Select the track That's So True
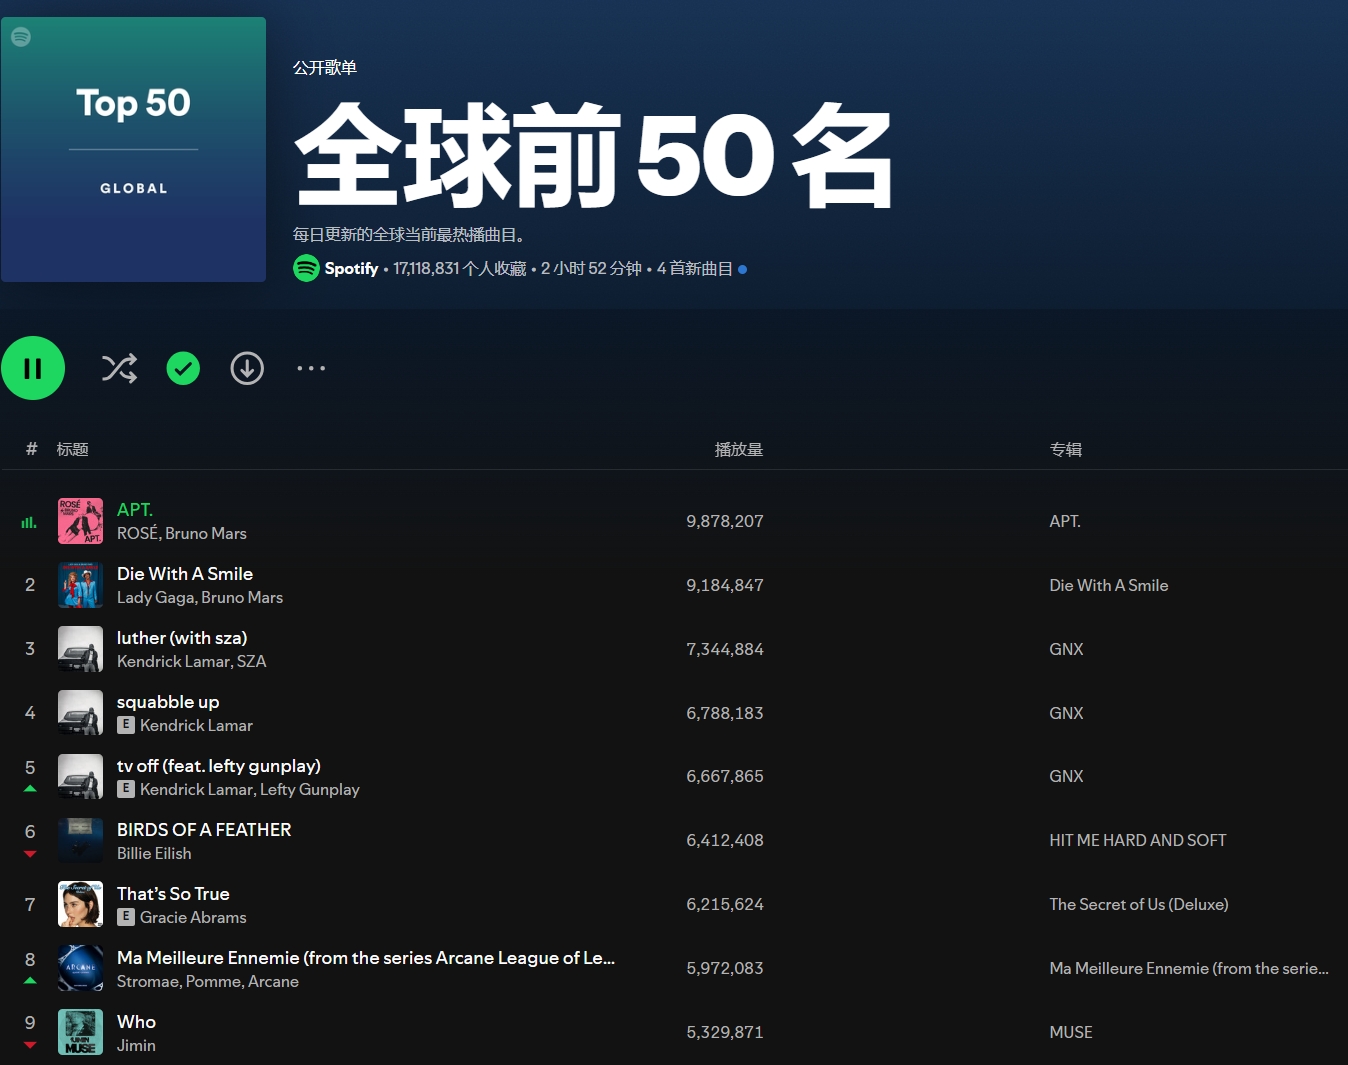This screenshot has width=1348, height=1065. (x=173, y=894)
